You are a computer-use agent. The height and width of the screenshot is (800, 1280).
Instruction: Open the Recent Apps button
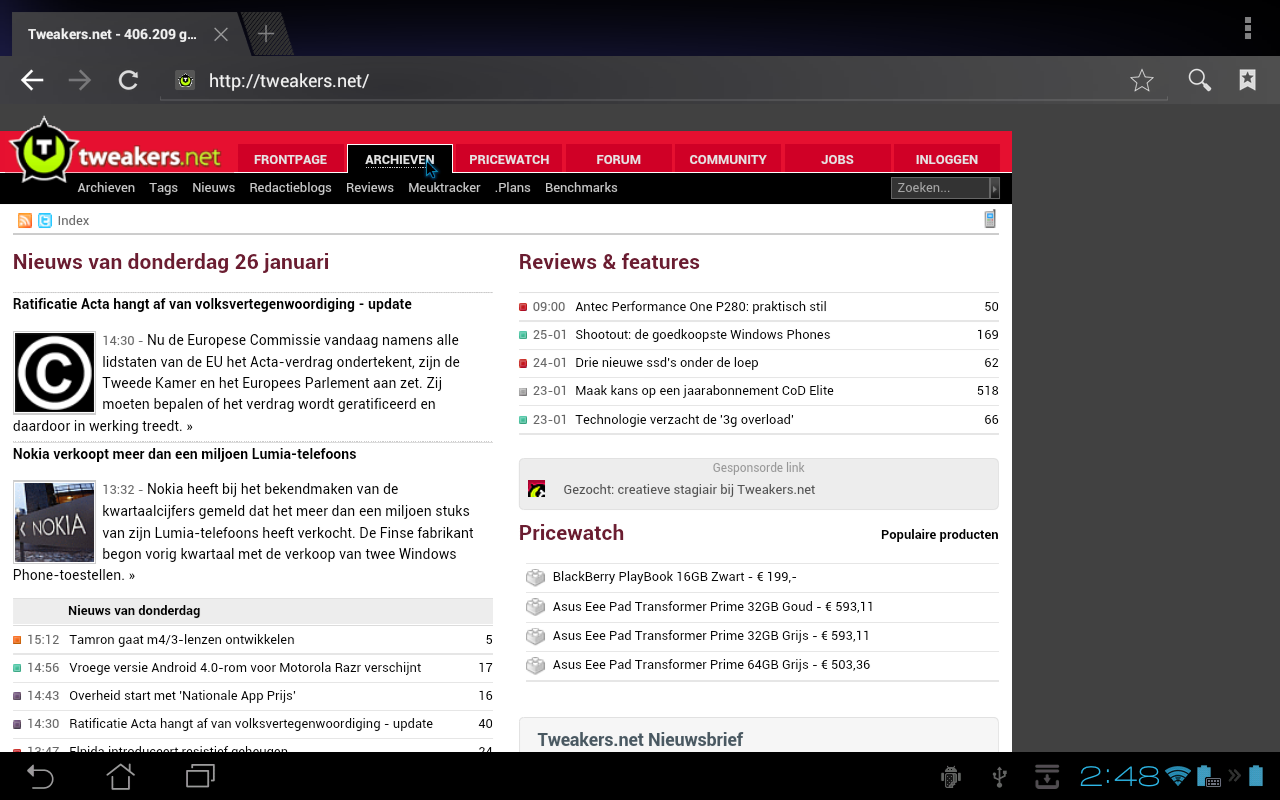point(200,776)
